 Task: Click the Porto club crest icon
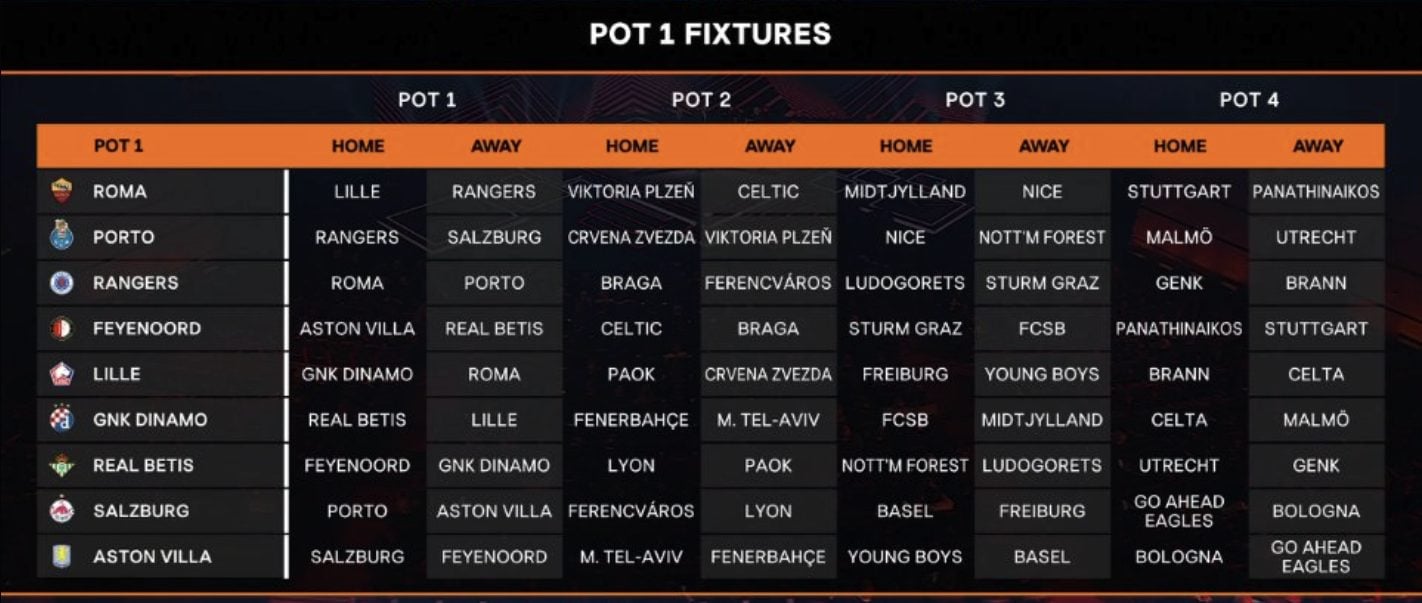(62, 237)
